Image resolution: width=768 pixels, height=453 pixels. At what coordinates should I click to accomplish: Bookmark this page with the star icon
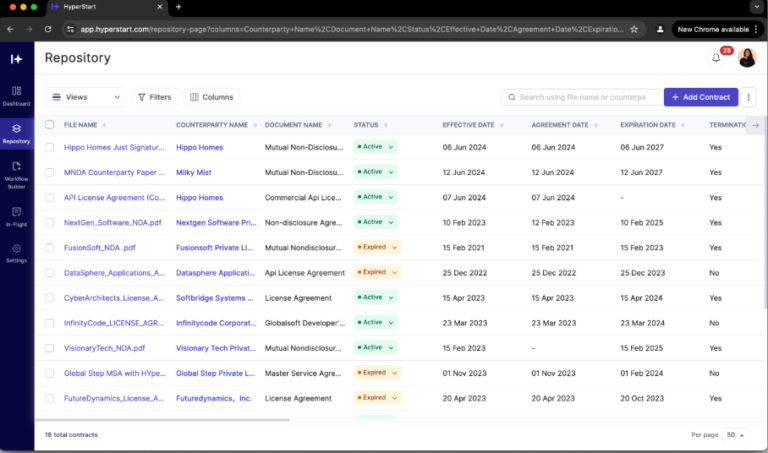[634, 29]
